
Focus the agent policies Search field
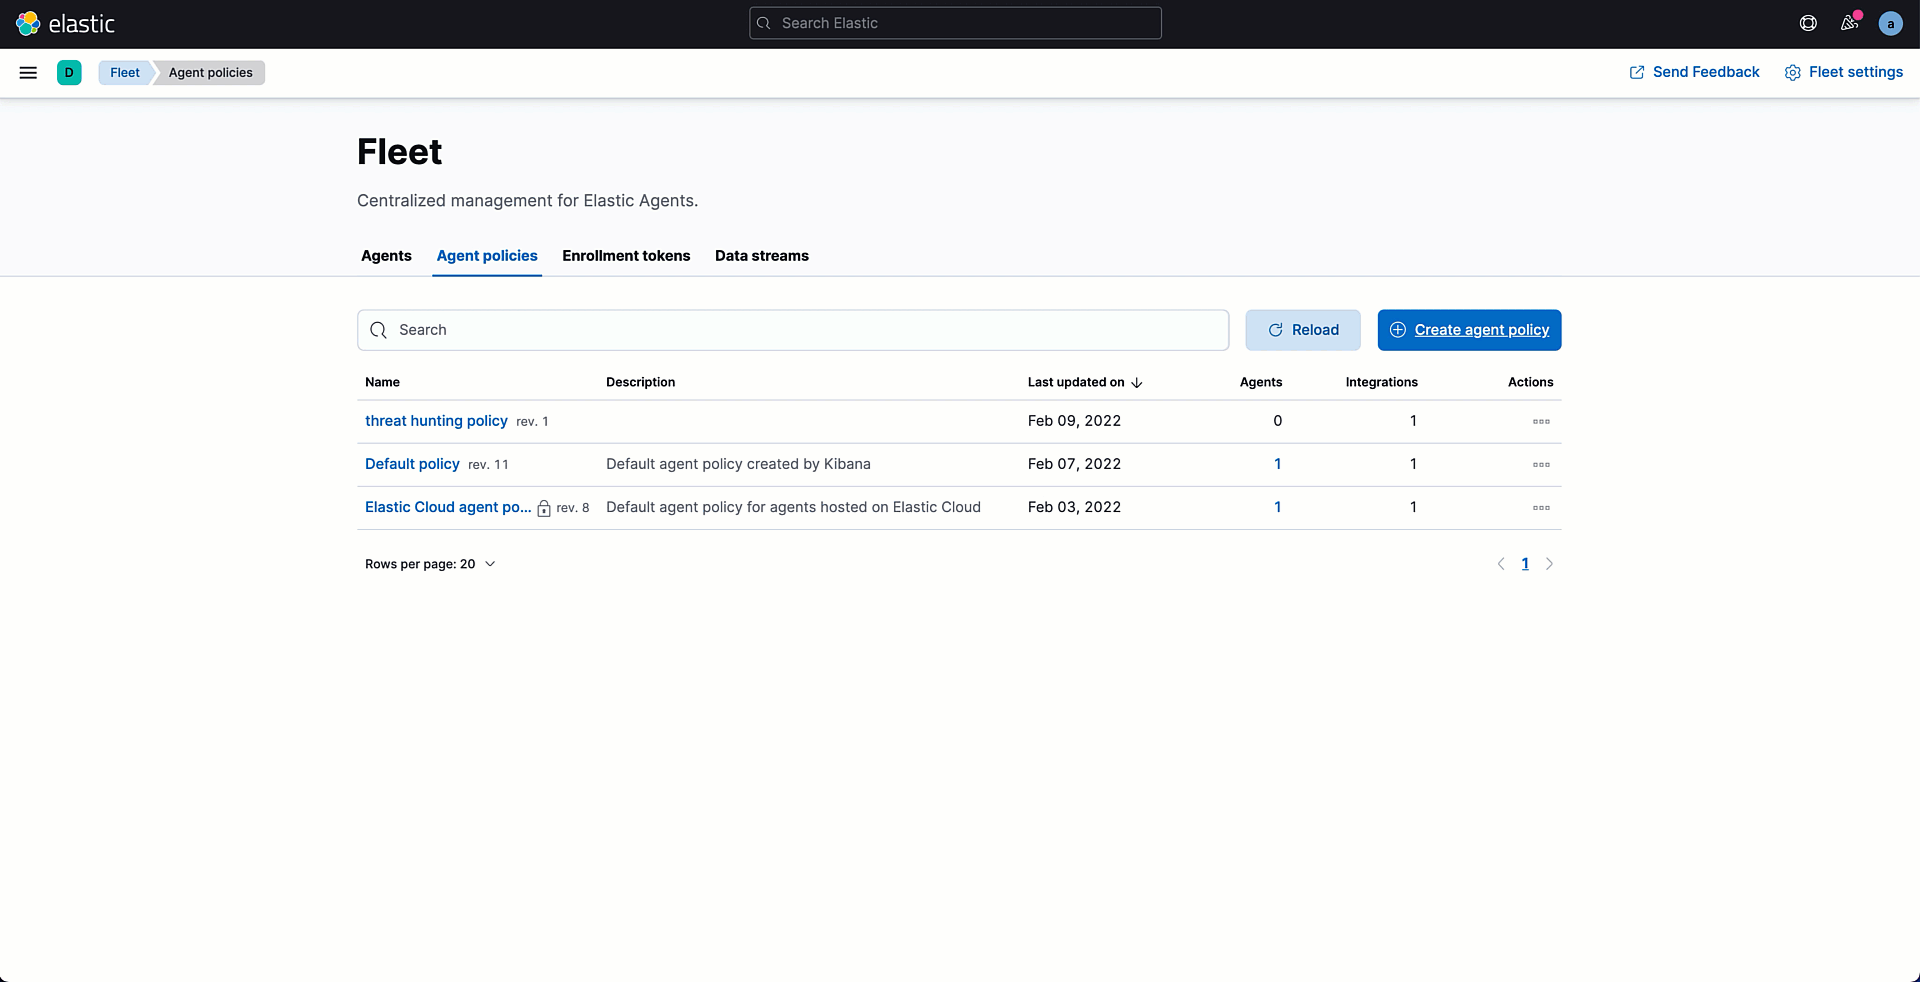[x=793, y=330]
